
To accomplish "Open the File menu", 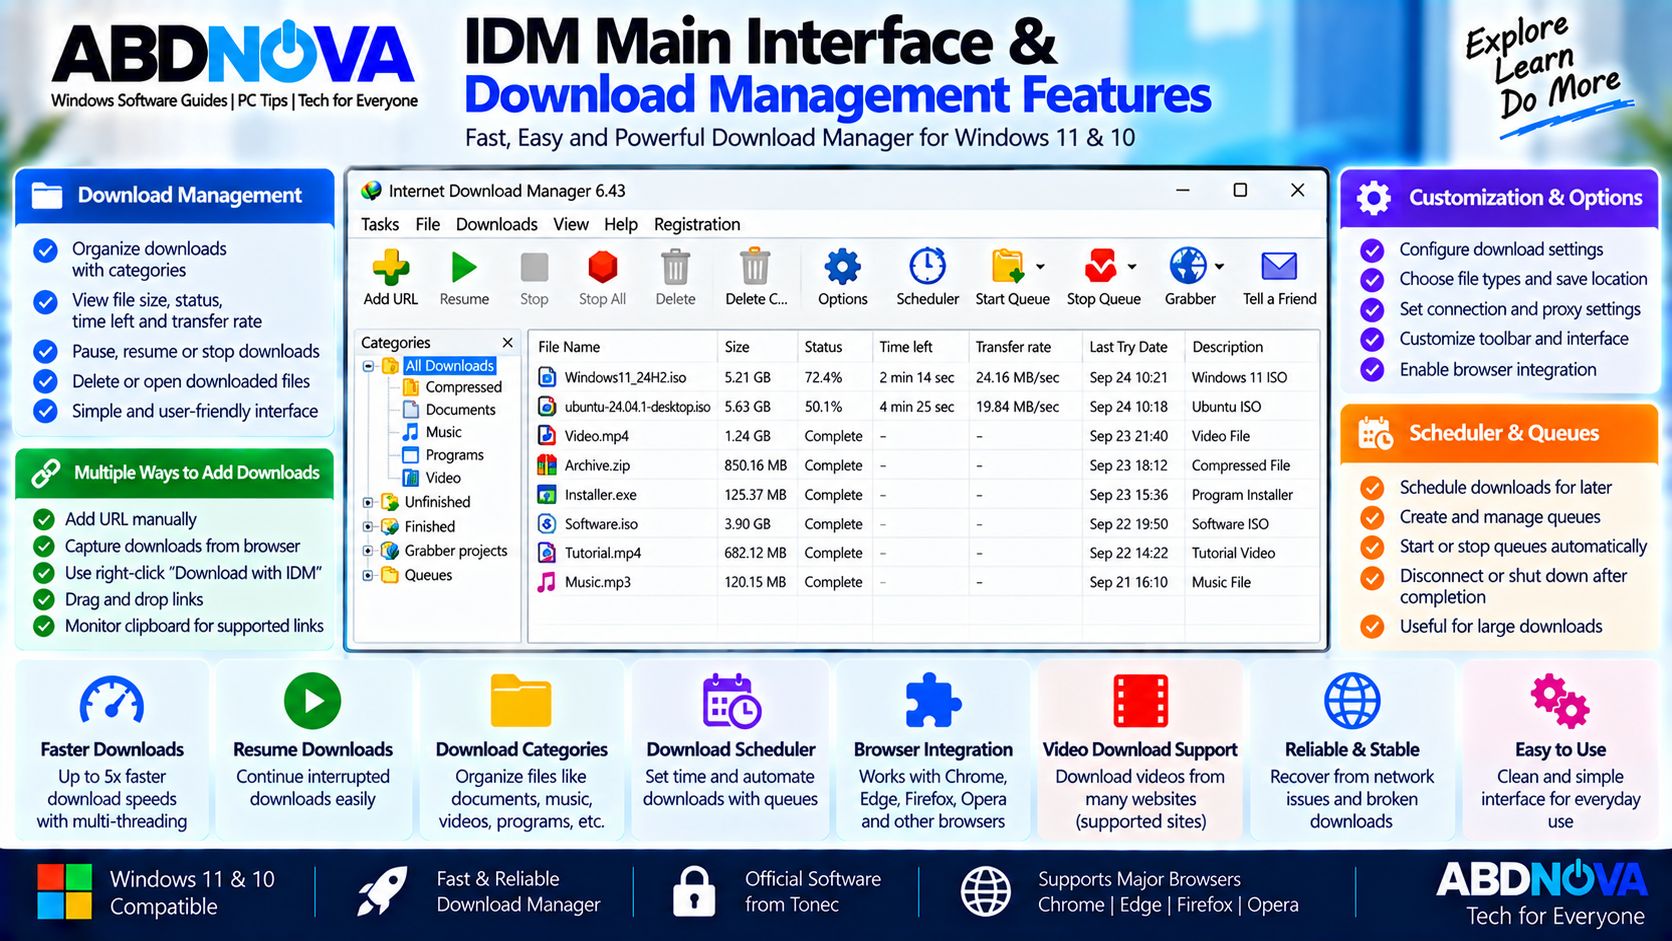I will coord(427,224).
